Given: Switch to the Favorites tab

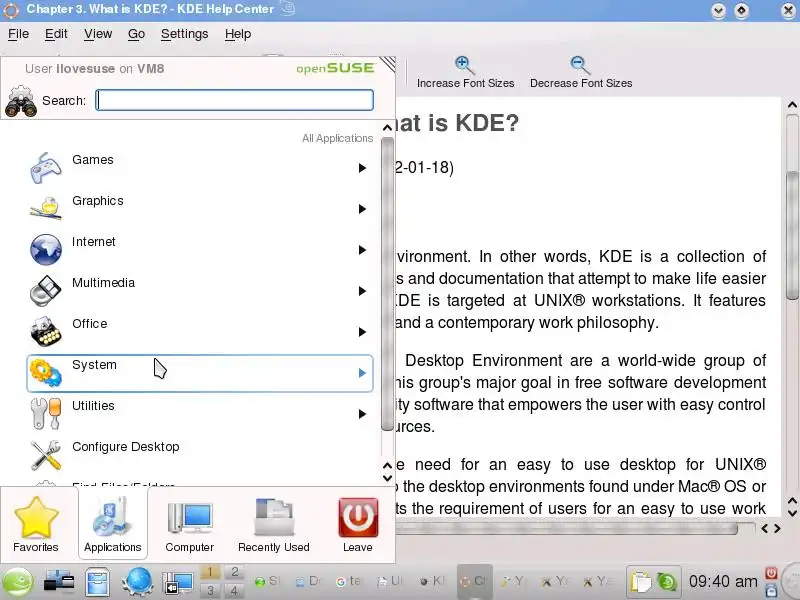Looking at the screenshot, I should coord(36,524).
